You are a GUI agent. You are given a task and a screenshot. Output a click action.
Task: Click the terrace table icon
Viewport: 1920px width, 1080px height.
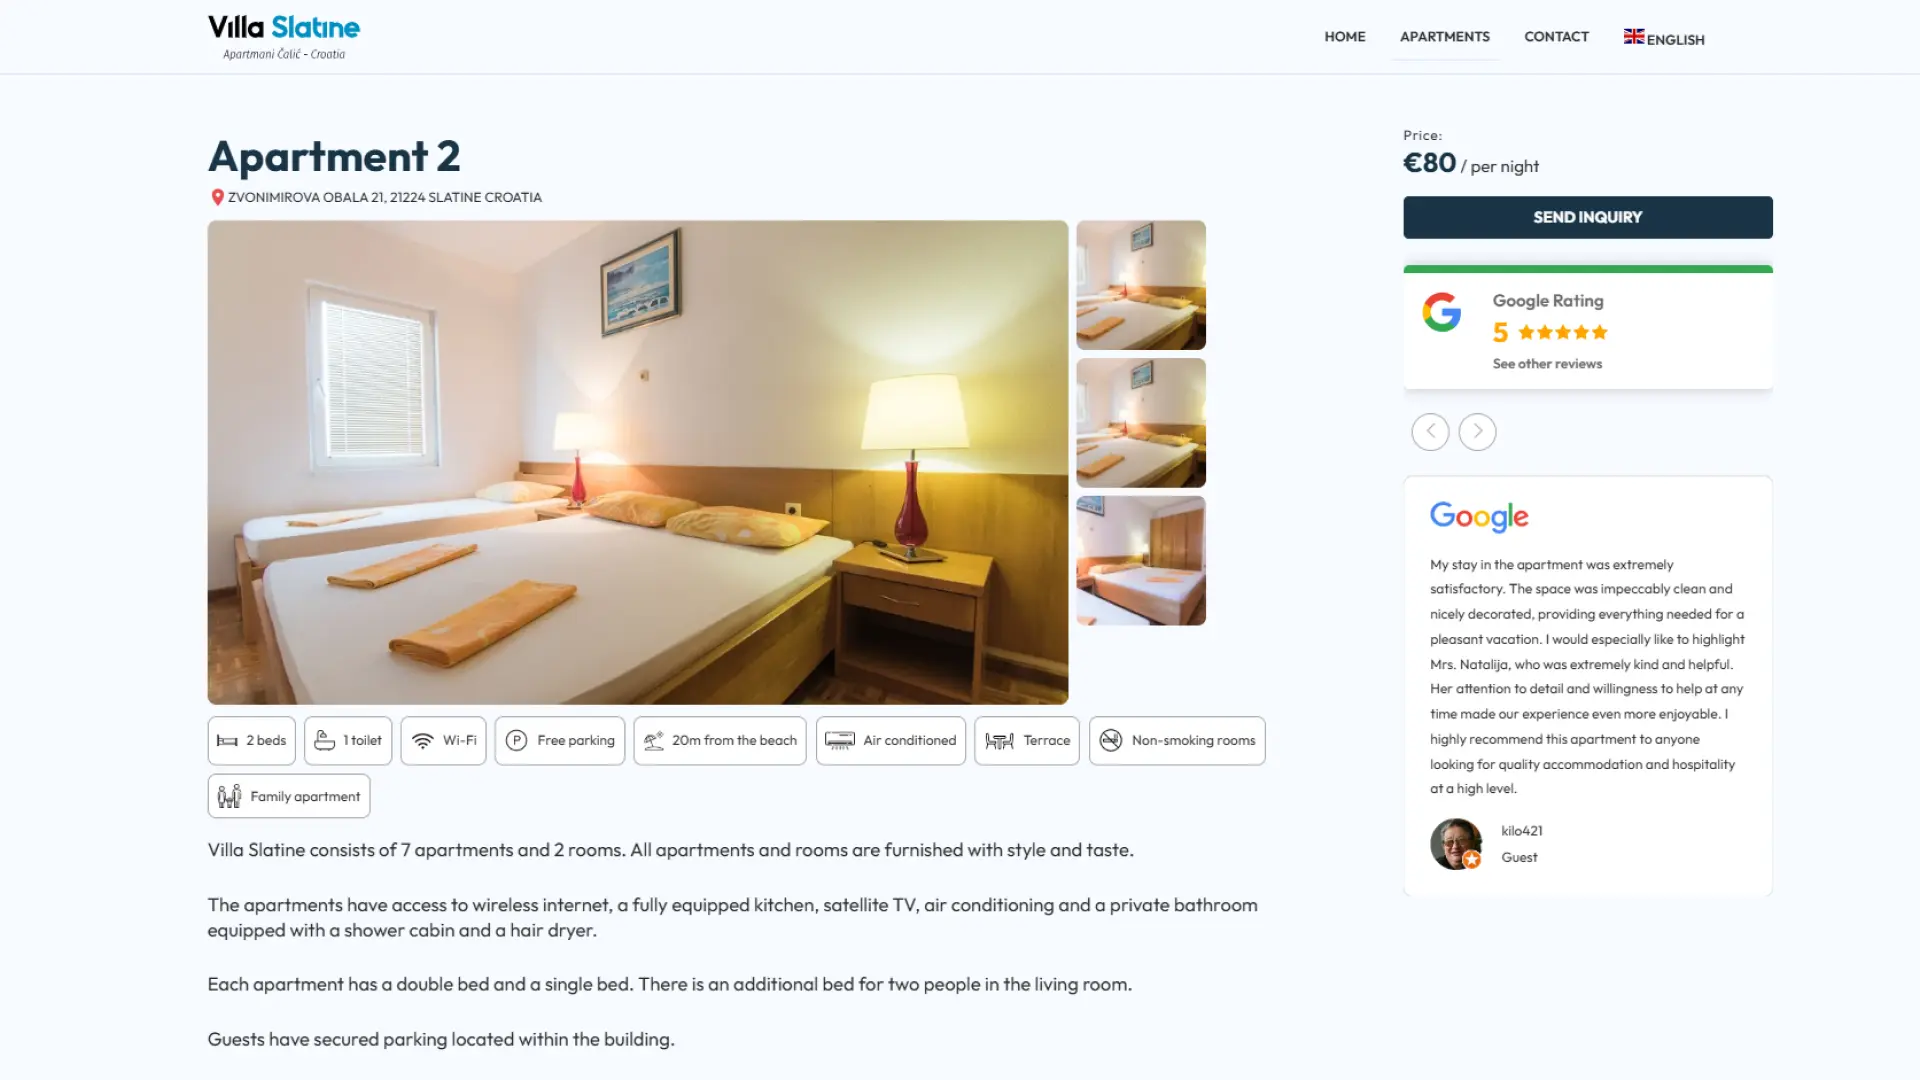pyautogui.click(x=999, y=741)
